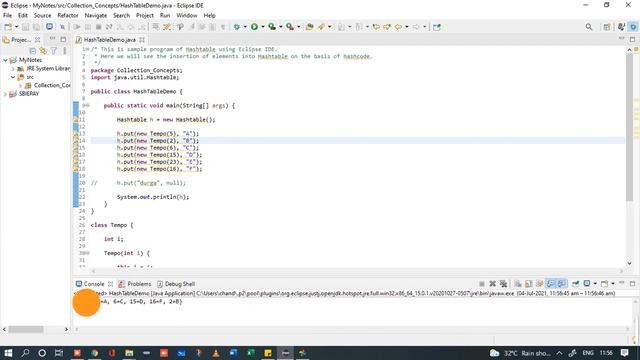Image resolution: width=640 pixels, height=360 pixels.
Task: Open the Debug button dropdown arrow
Action: point(245,27)
